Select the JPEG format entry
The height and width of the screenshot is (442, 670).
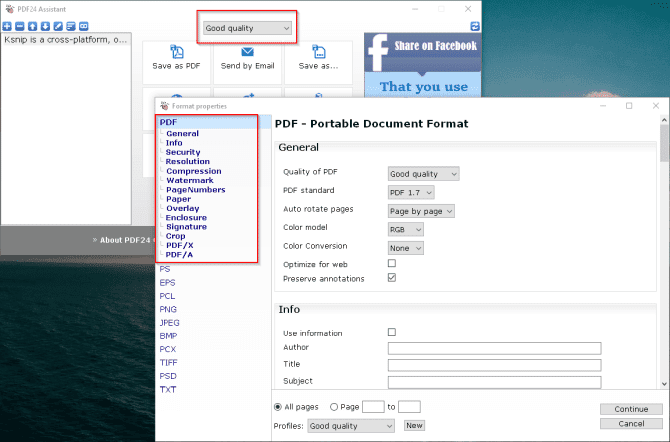(169, 323)
